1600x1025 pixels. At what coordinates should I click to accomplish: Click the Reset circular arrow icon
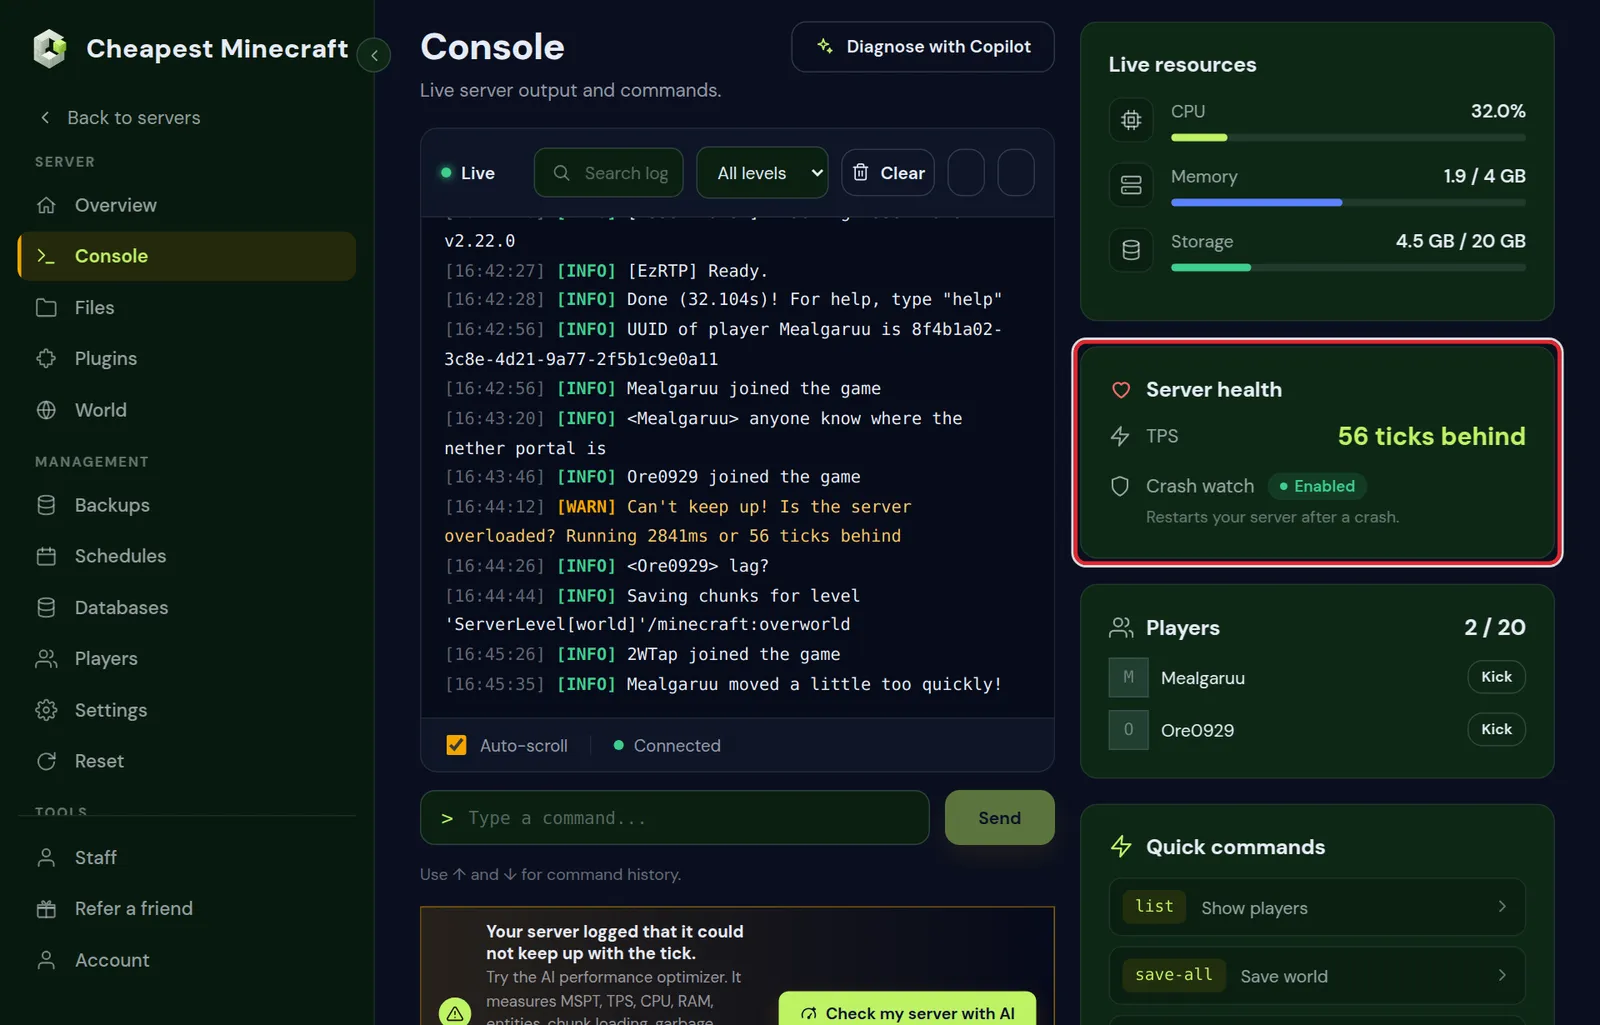(x=46, y=761)
